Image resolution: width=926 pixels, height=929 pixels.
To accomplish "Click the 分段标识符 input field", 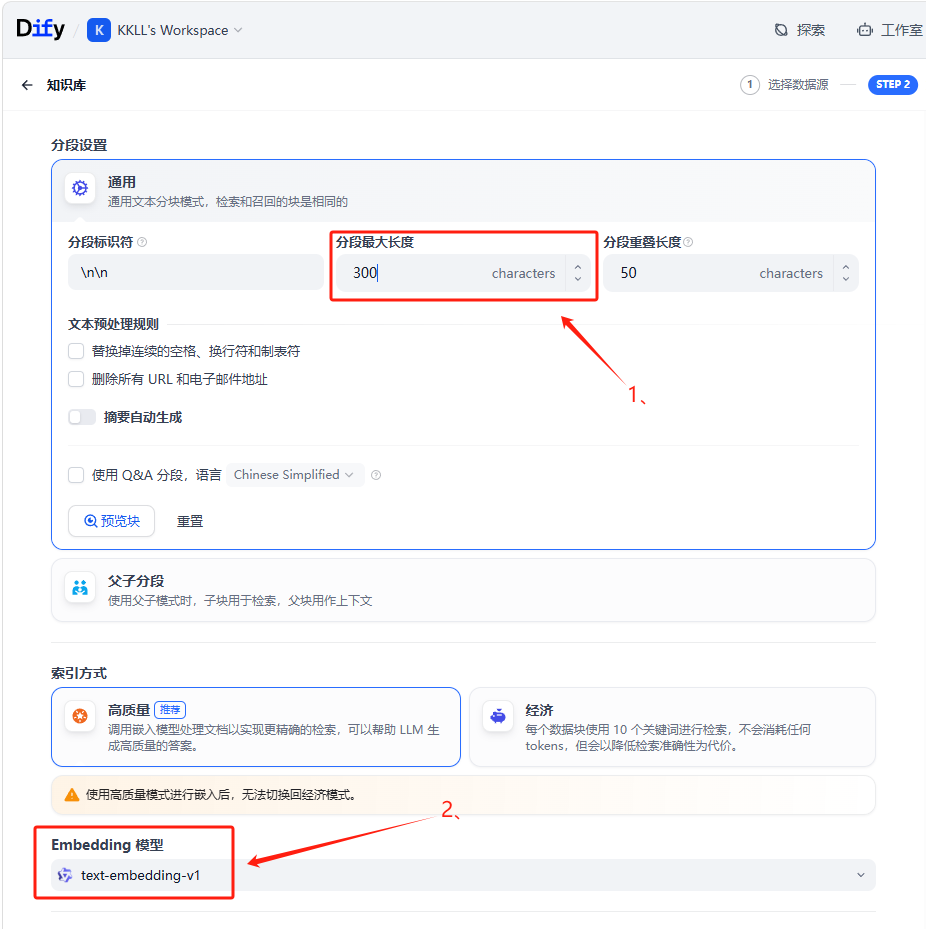I will [x=196, y=272].
